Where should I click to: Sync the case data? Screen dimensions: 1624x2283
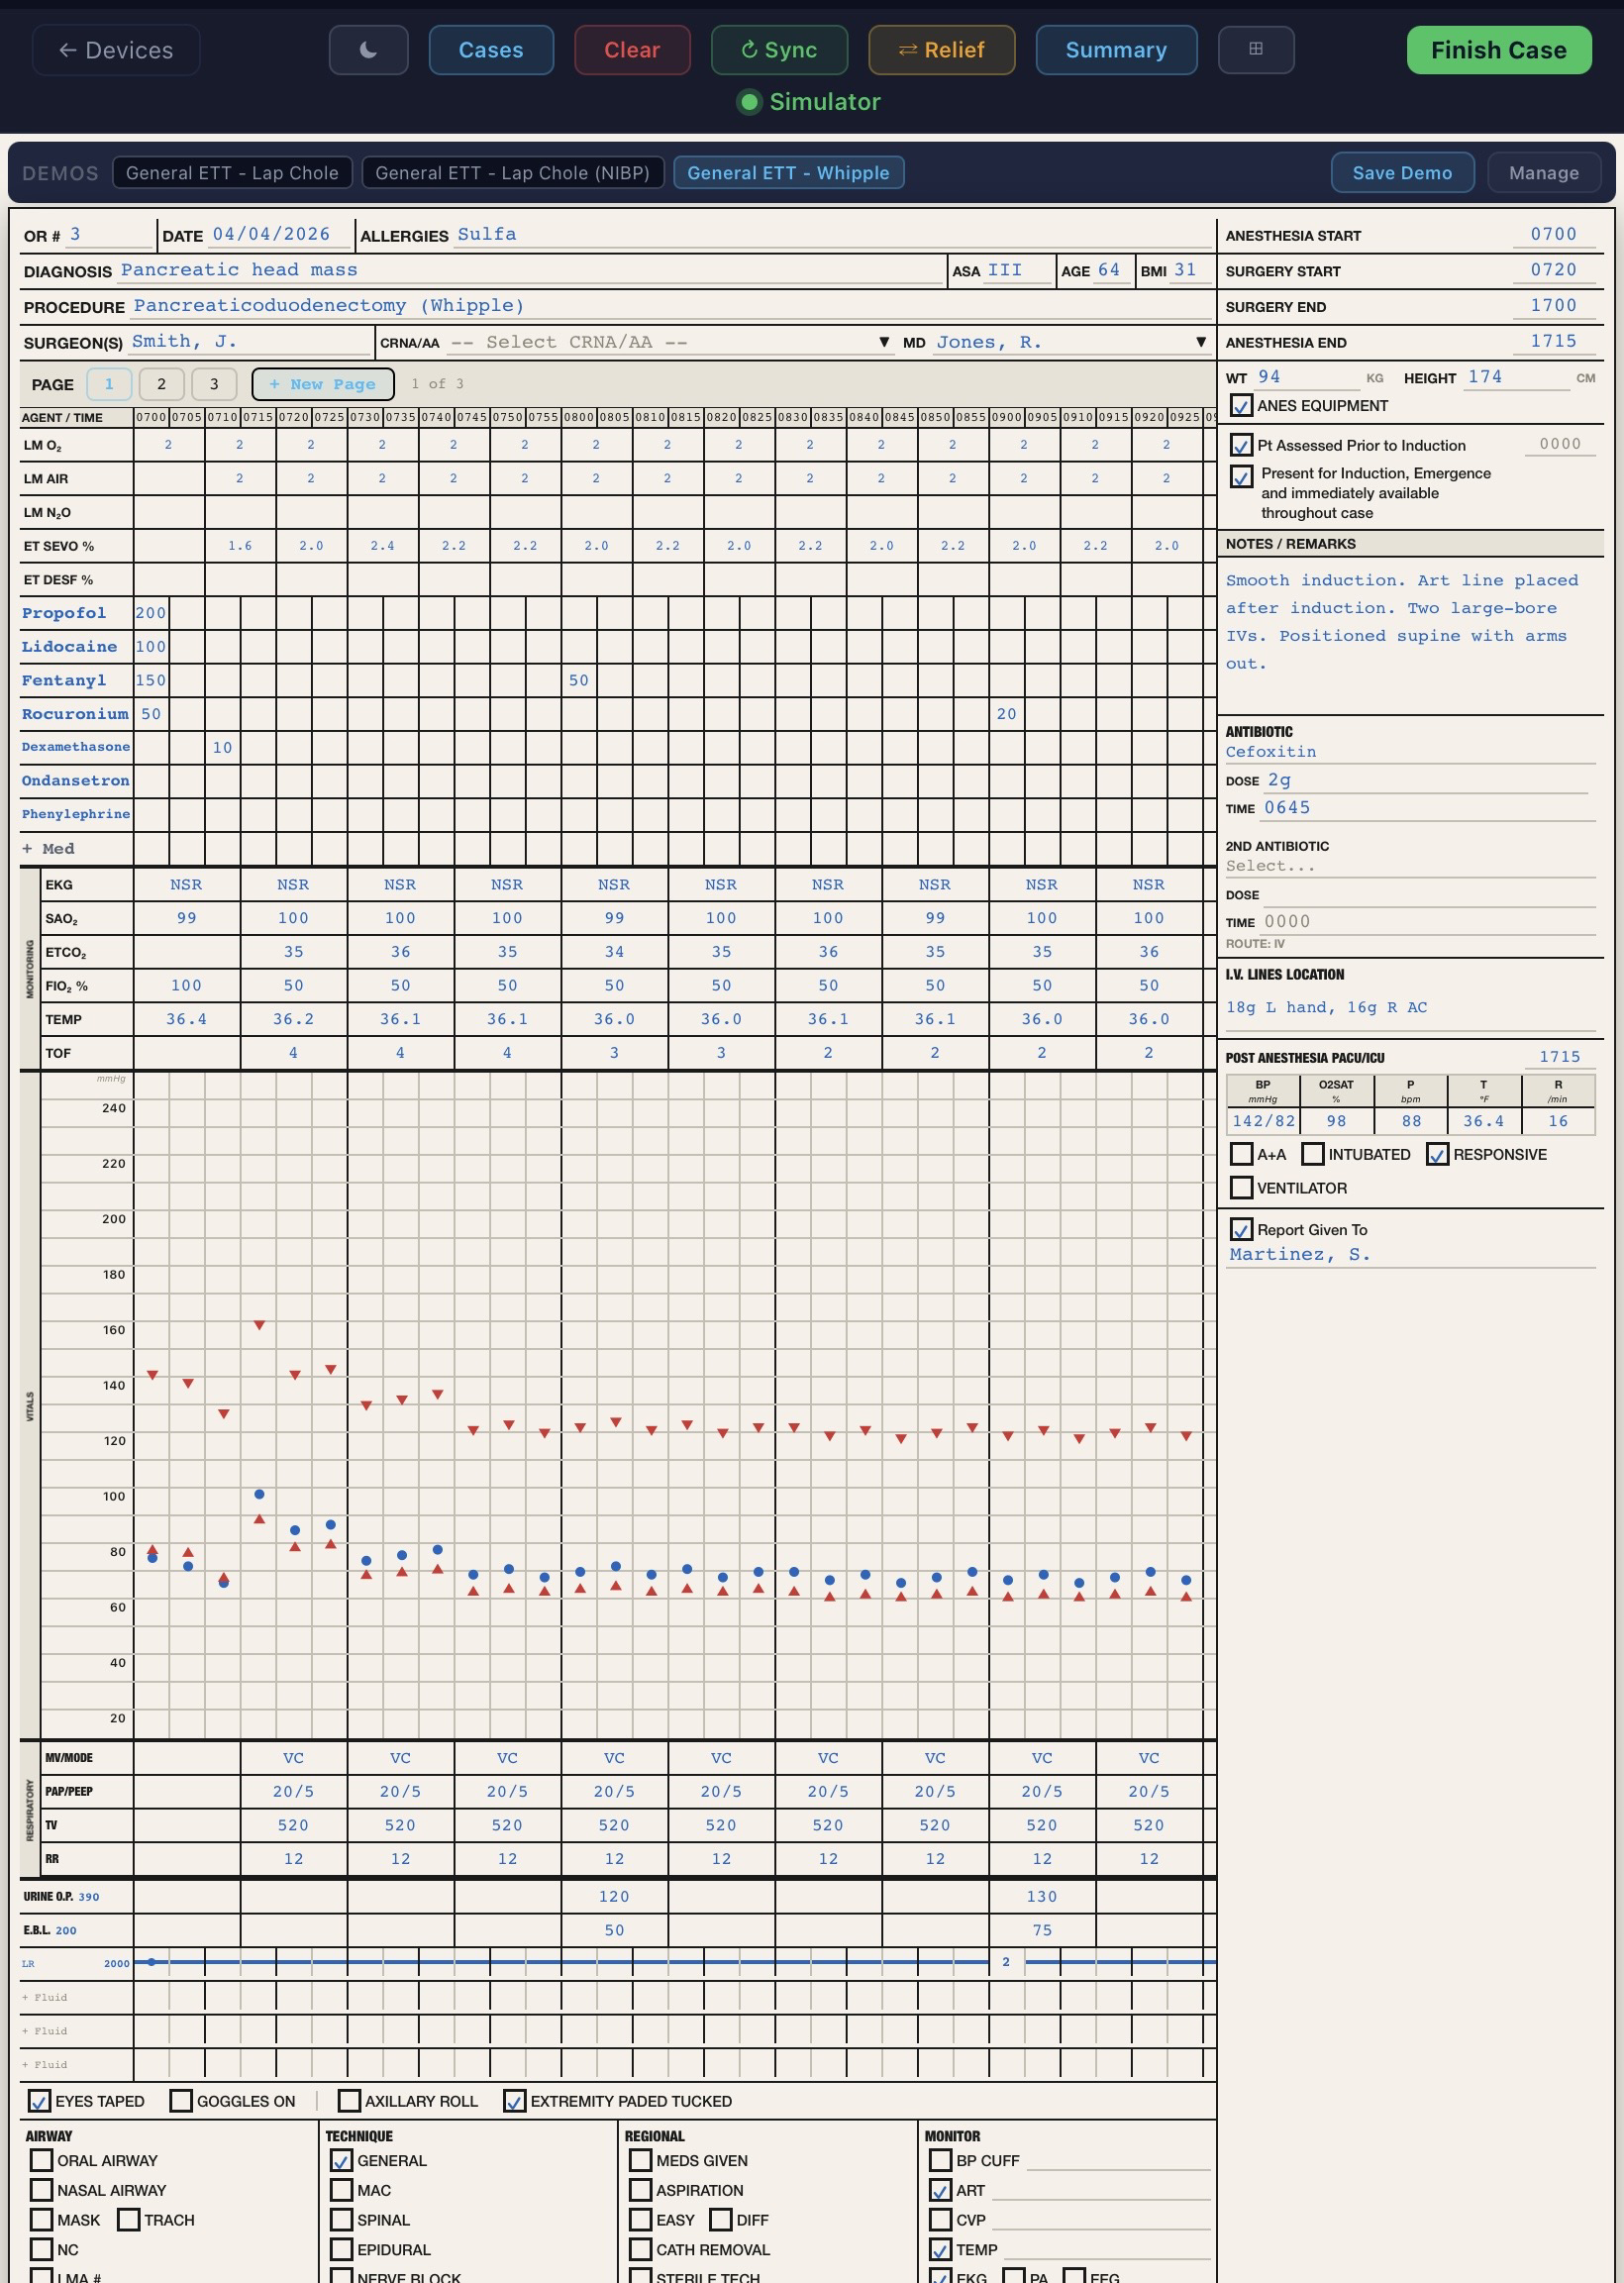[779, 50]
